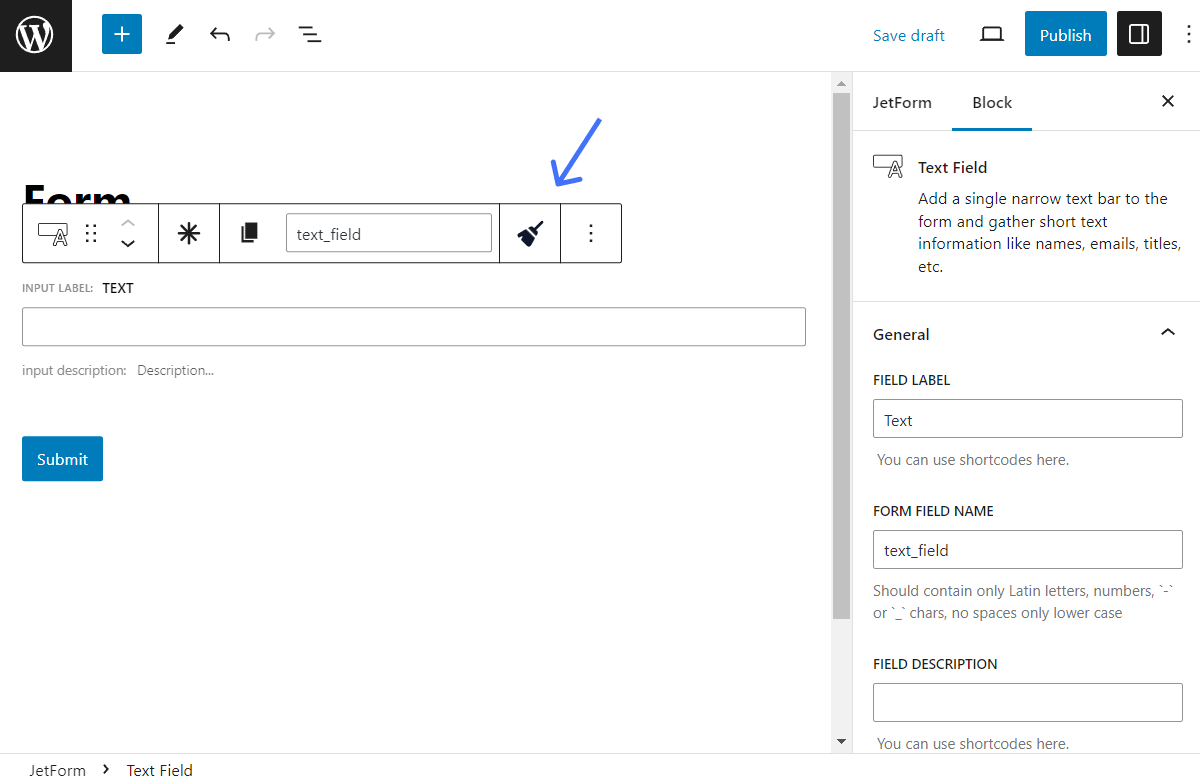
Task: Redo the last change
Action: point(264,33)
